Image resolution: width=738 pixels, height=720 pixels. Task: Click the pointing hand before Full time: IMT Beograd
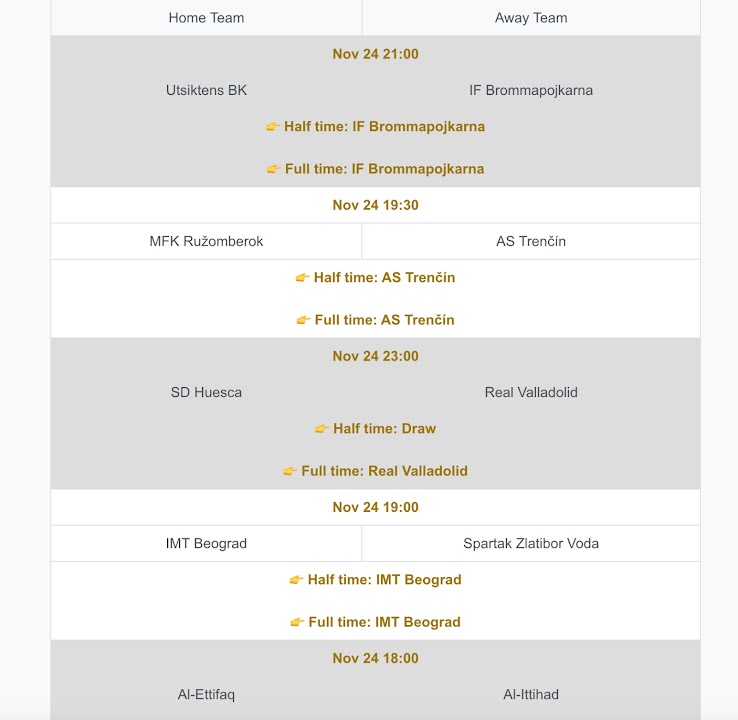click(x=297, y=622)
